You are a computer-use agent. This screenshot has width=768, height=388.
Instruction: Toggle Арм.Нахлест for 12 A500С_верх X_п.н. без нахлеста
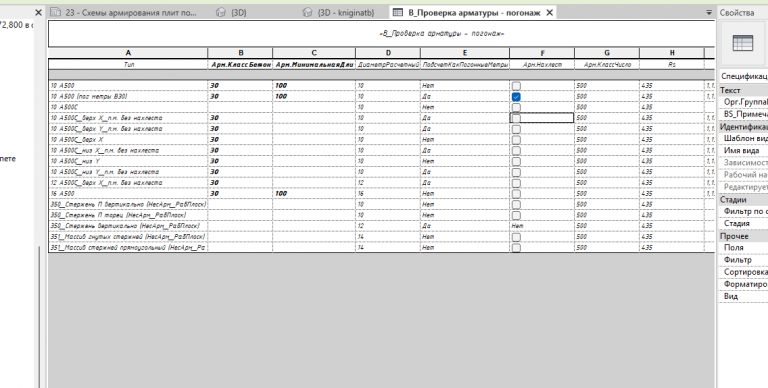[x=516, y=183]
